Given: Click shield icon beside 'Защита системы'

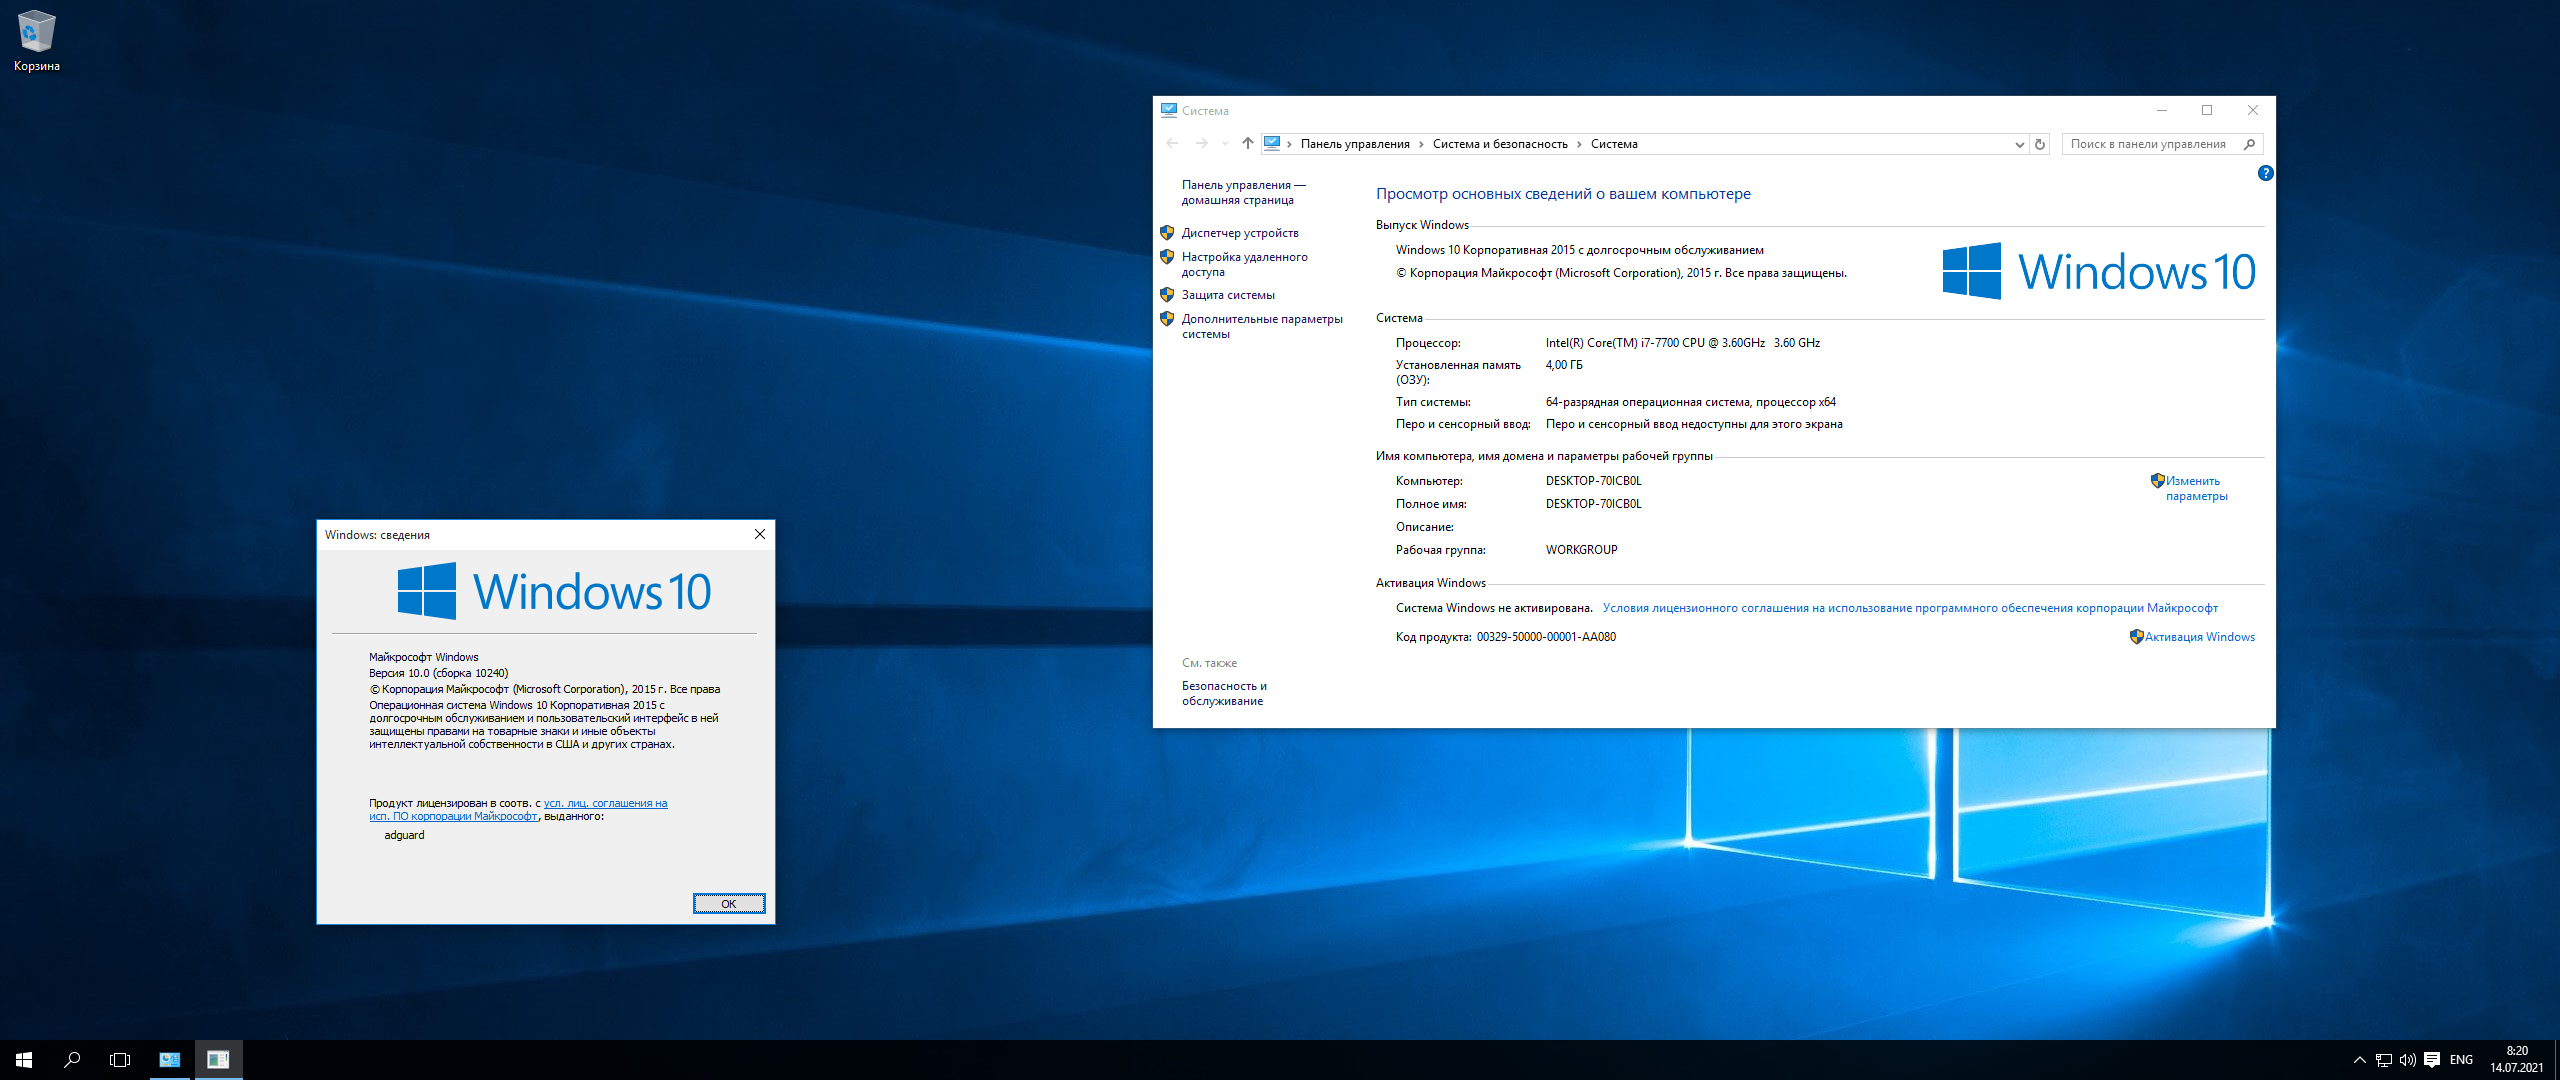Looking at the screenshot, I should (1167, 294).
